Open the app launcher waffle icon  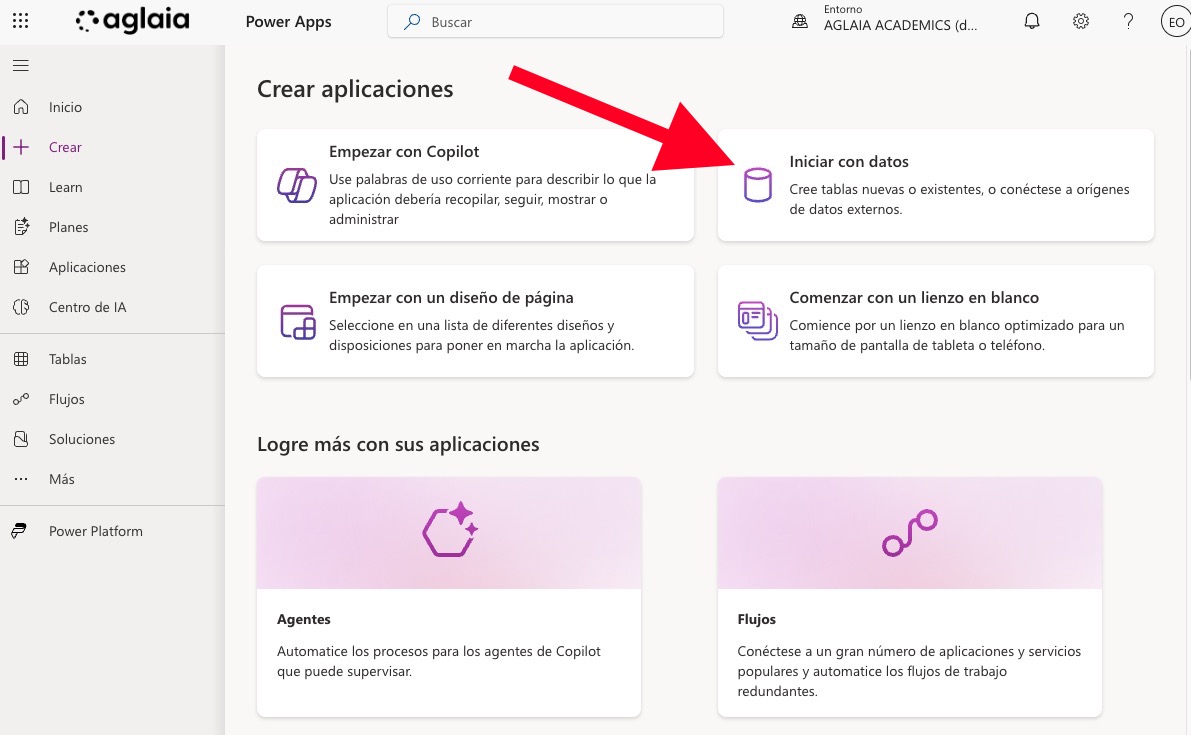[x=20, y=21]
